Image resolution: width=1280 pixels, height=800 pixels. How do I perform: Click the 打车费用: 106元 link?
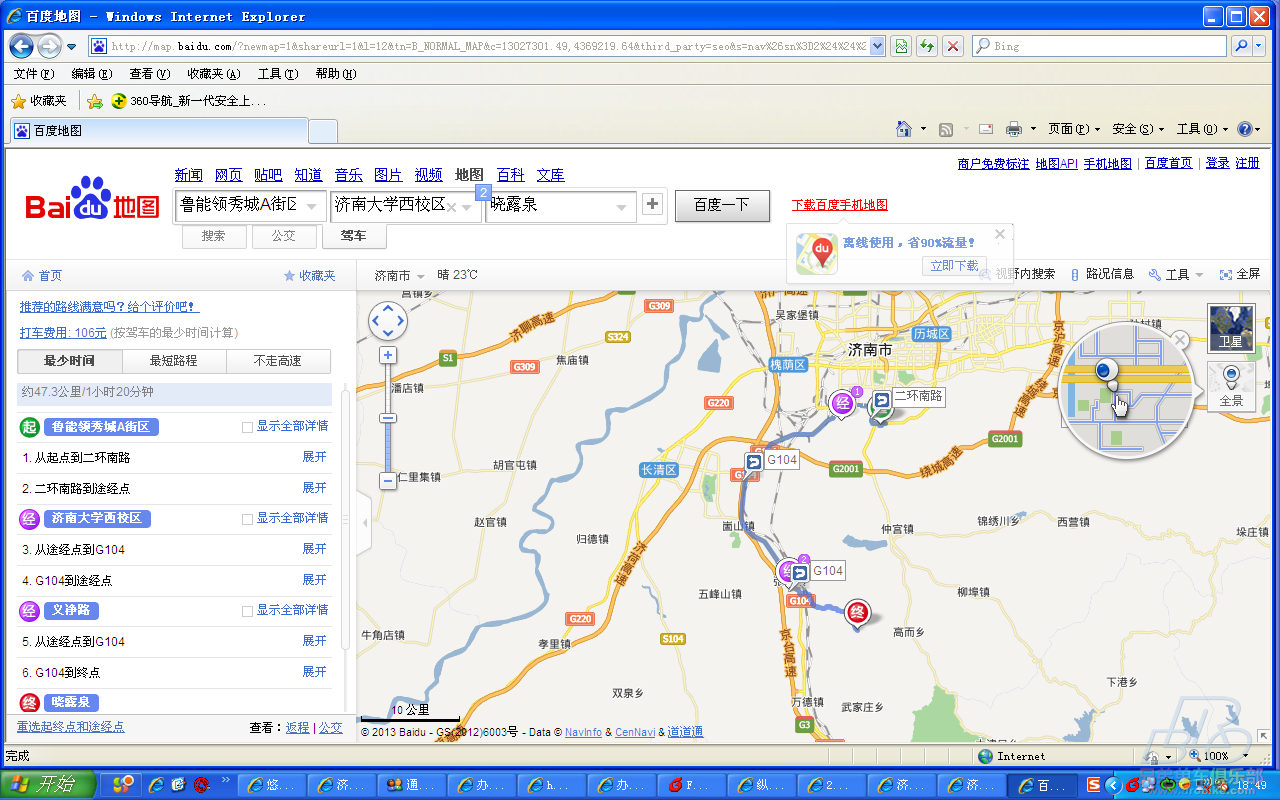[x=63, y=333]
